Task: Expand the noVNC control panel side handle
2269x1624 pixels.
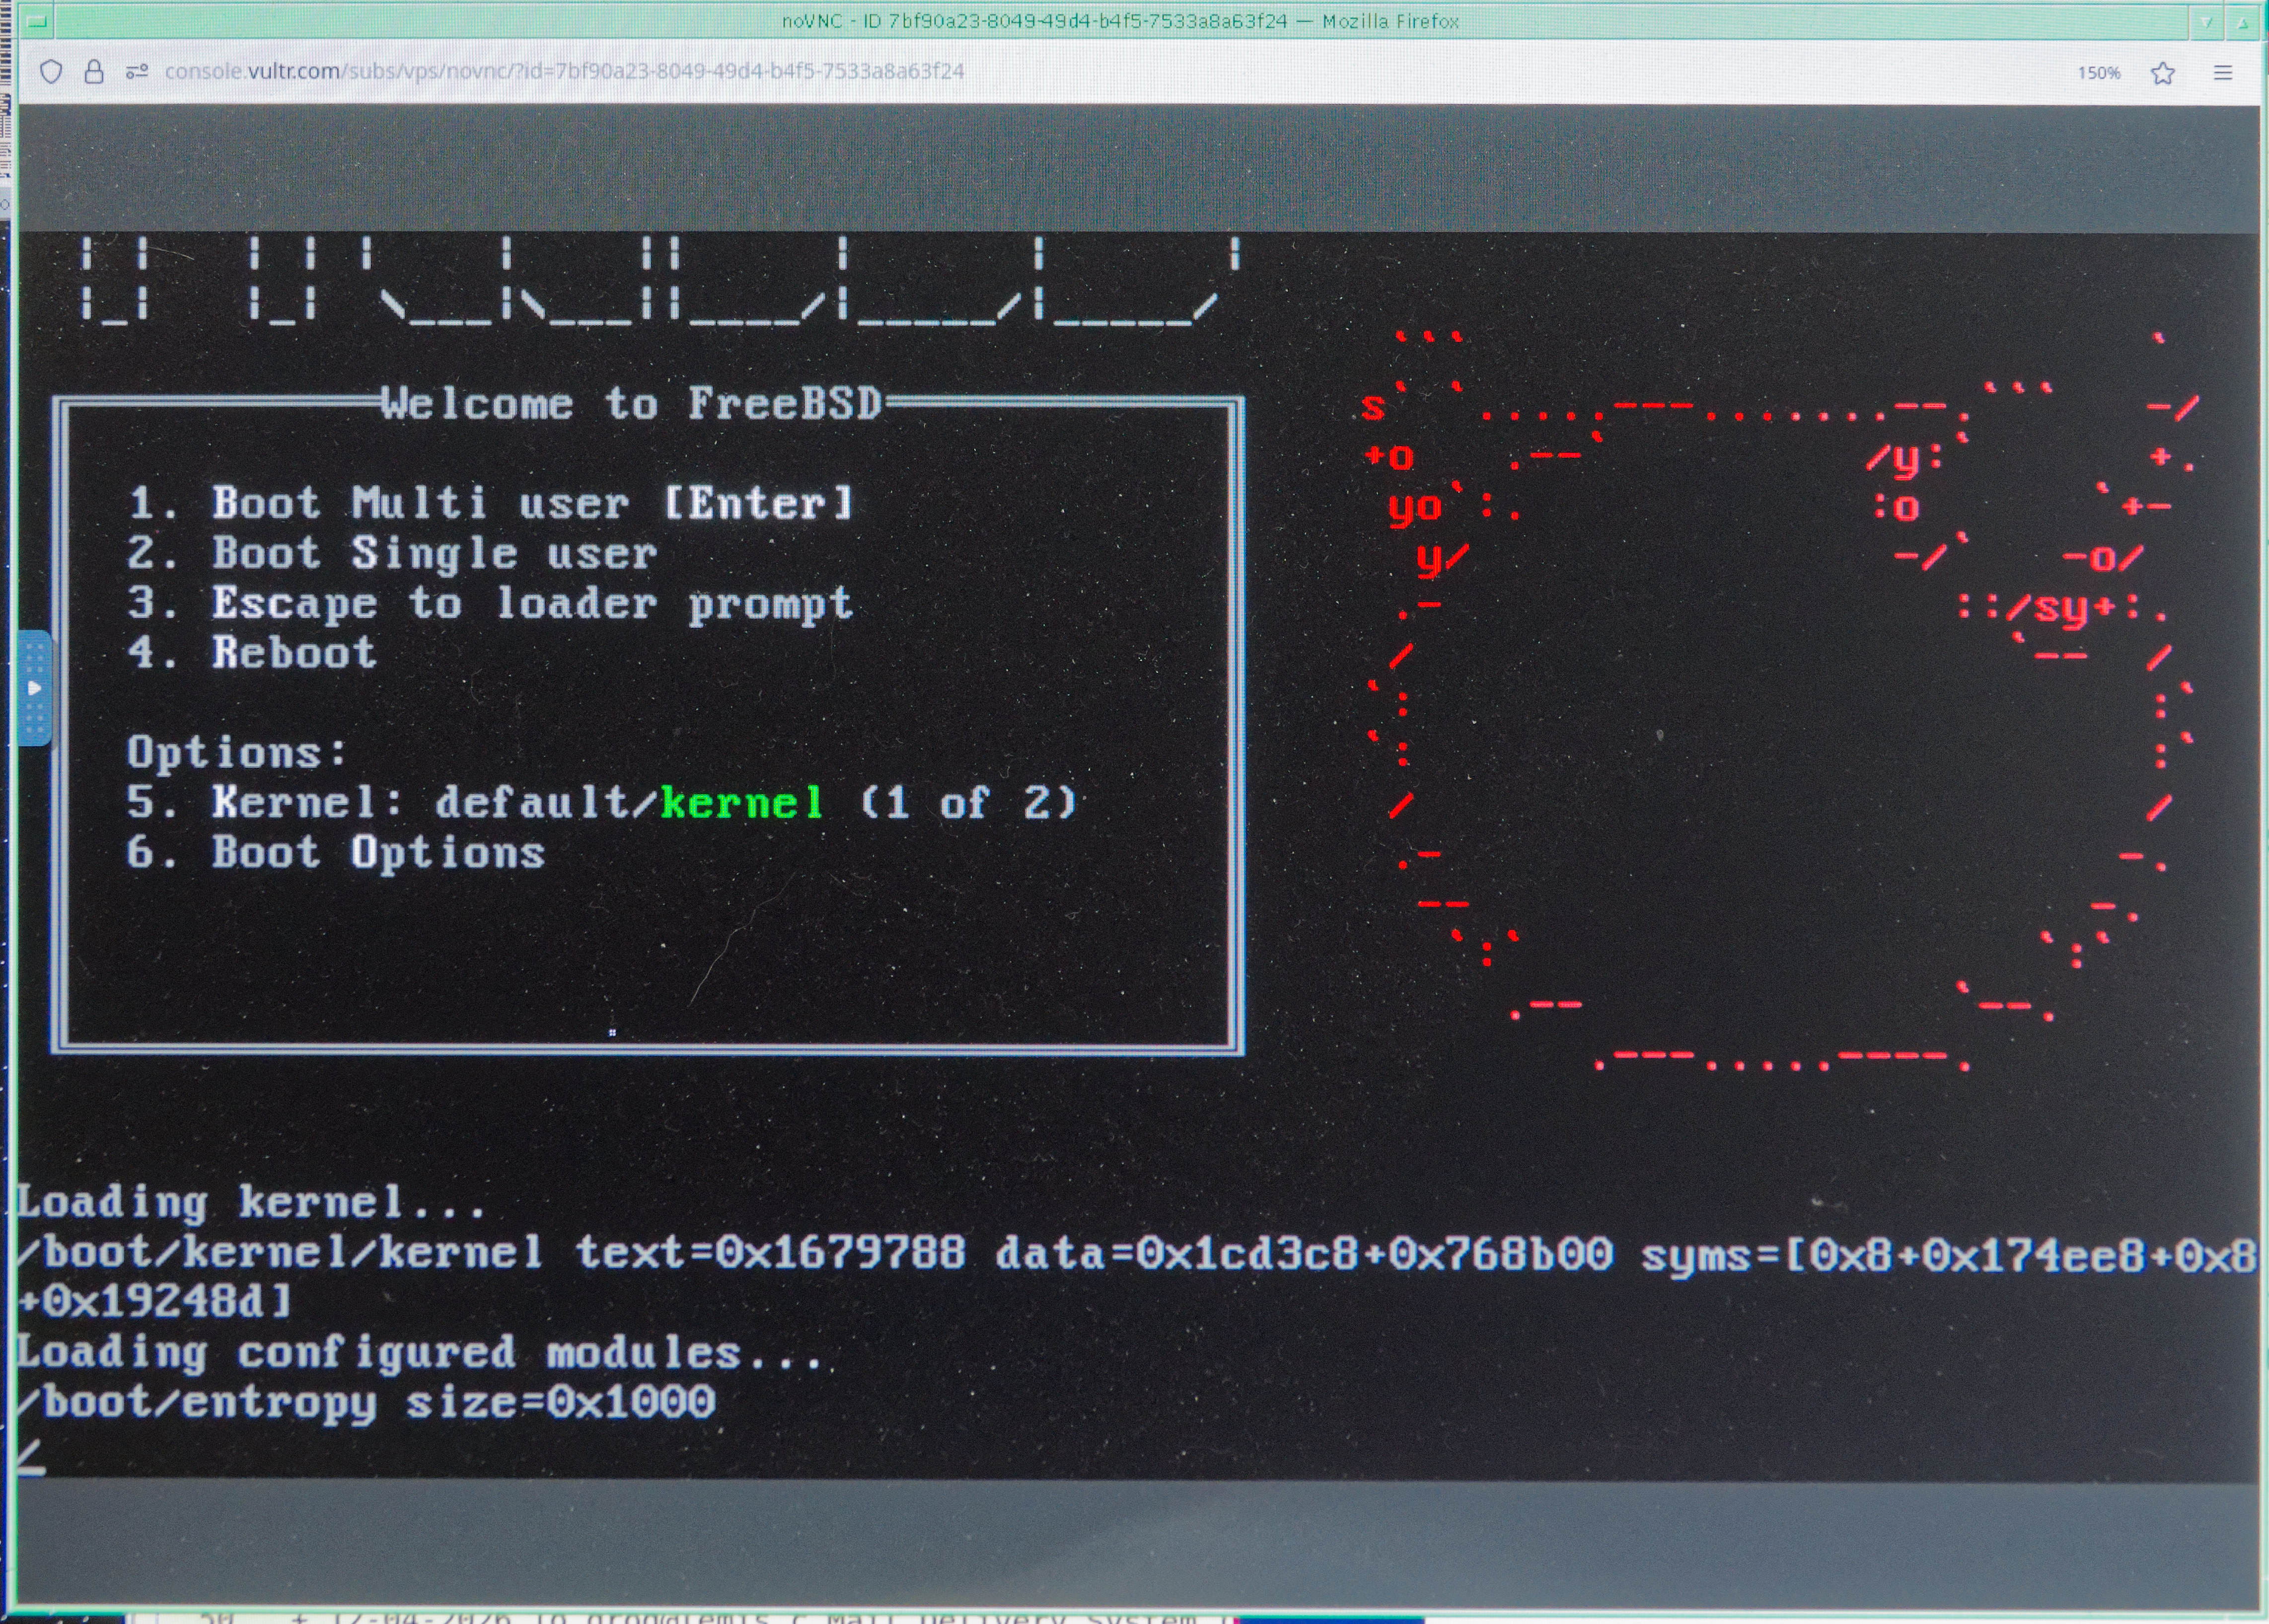Action: point(34,688)
